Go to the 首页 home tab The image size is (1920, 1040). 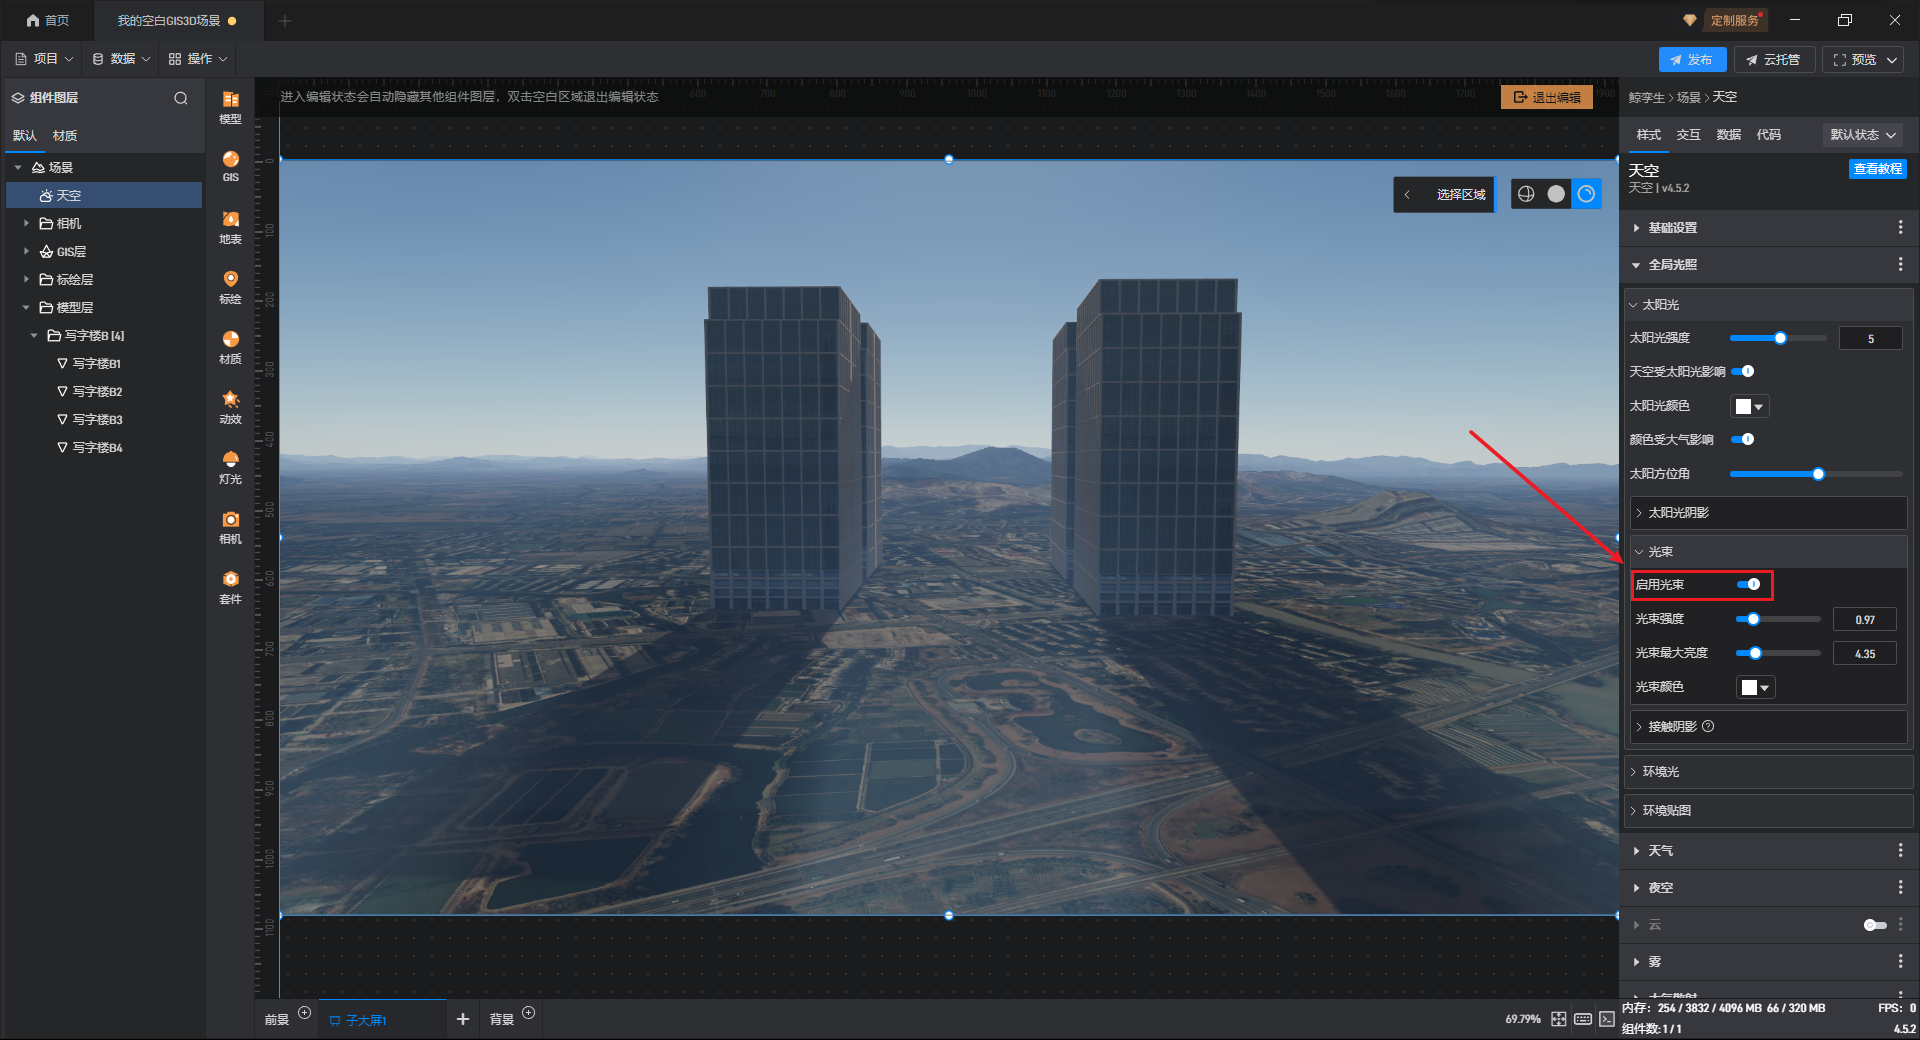[x=48, y=20]
